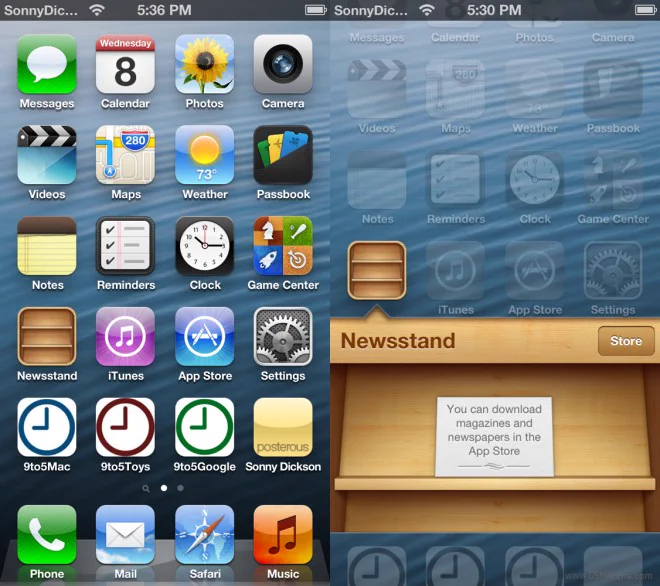This screenshot has height=586, width=660.
Task: Open the Weather app showing 73°
Action: [205, 155]
